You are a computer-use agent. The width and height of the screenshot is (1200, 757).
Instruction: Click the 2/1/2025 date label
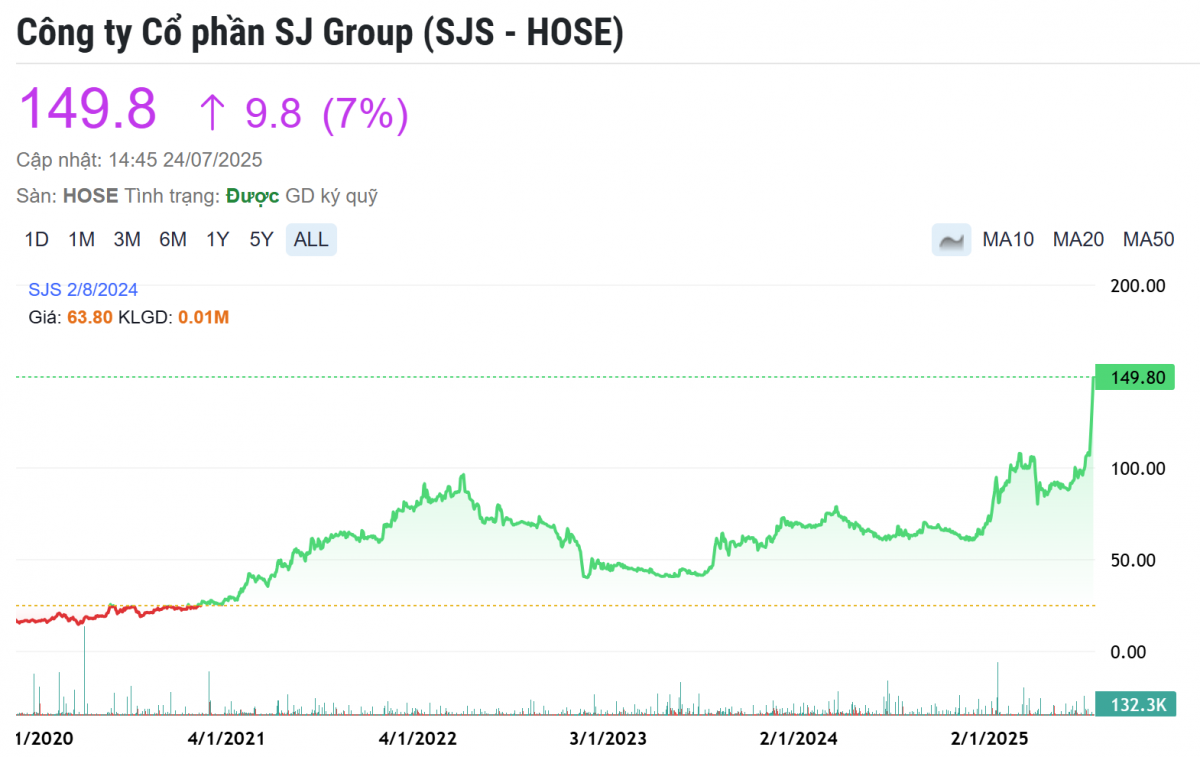(990, 739)
